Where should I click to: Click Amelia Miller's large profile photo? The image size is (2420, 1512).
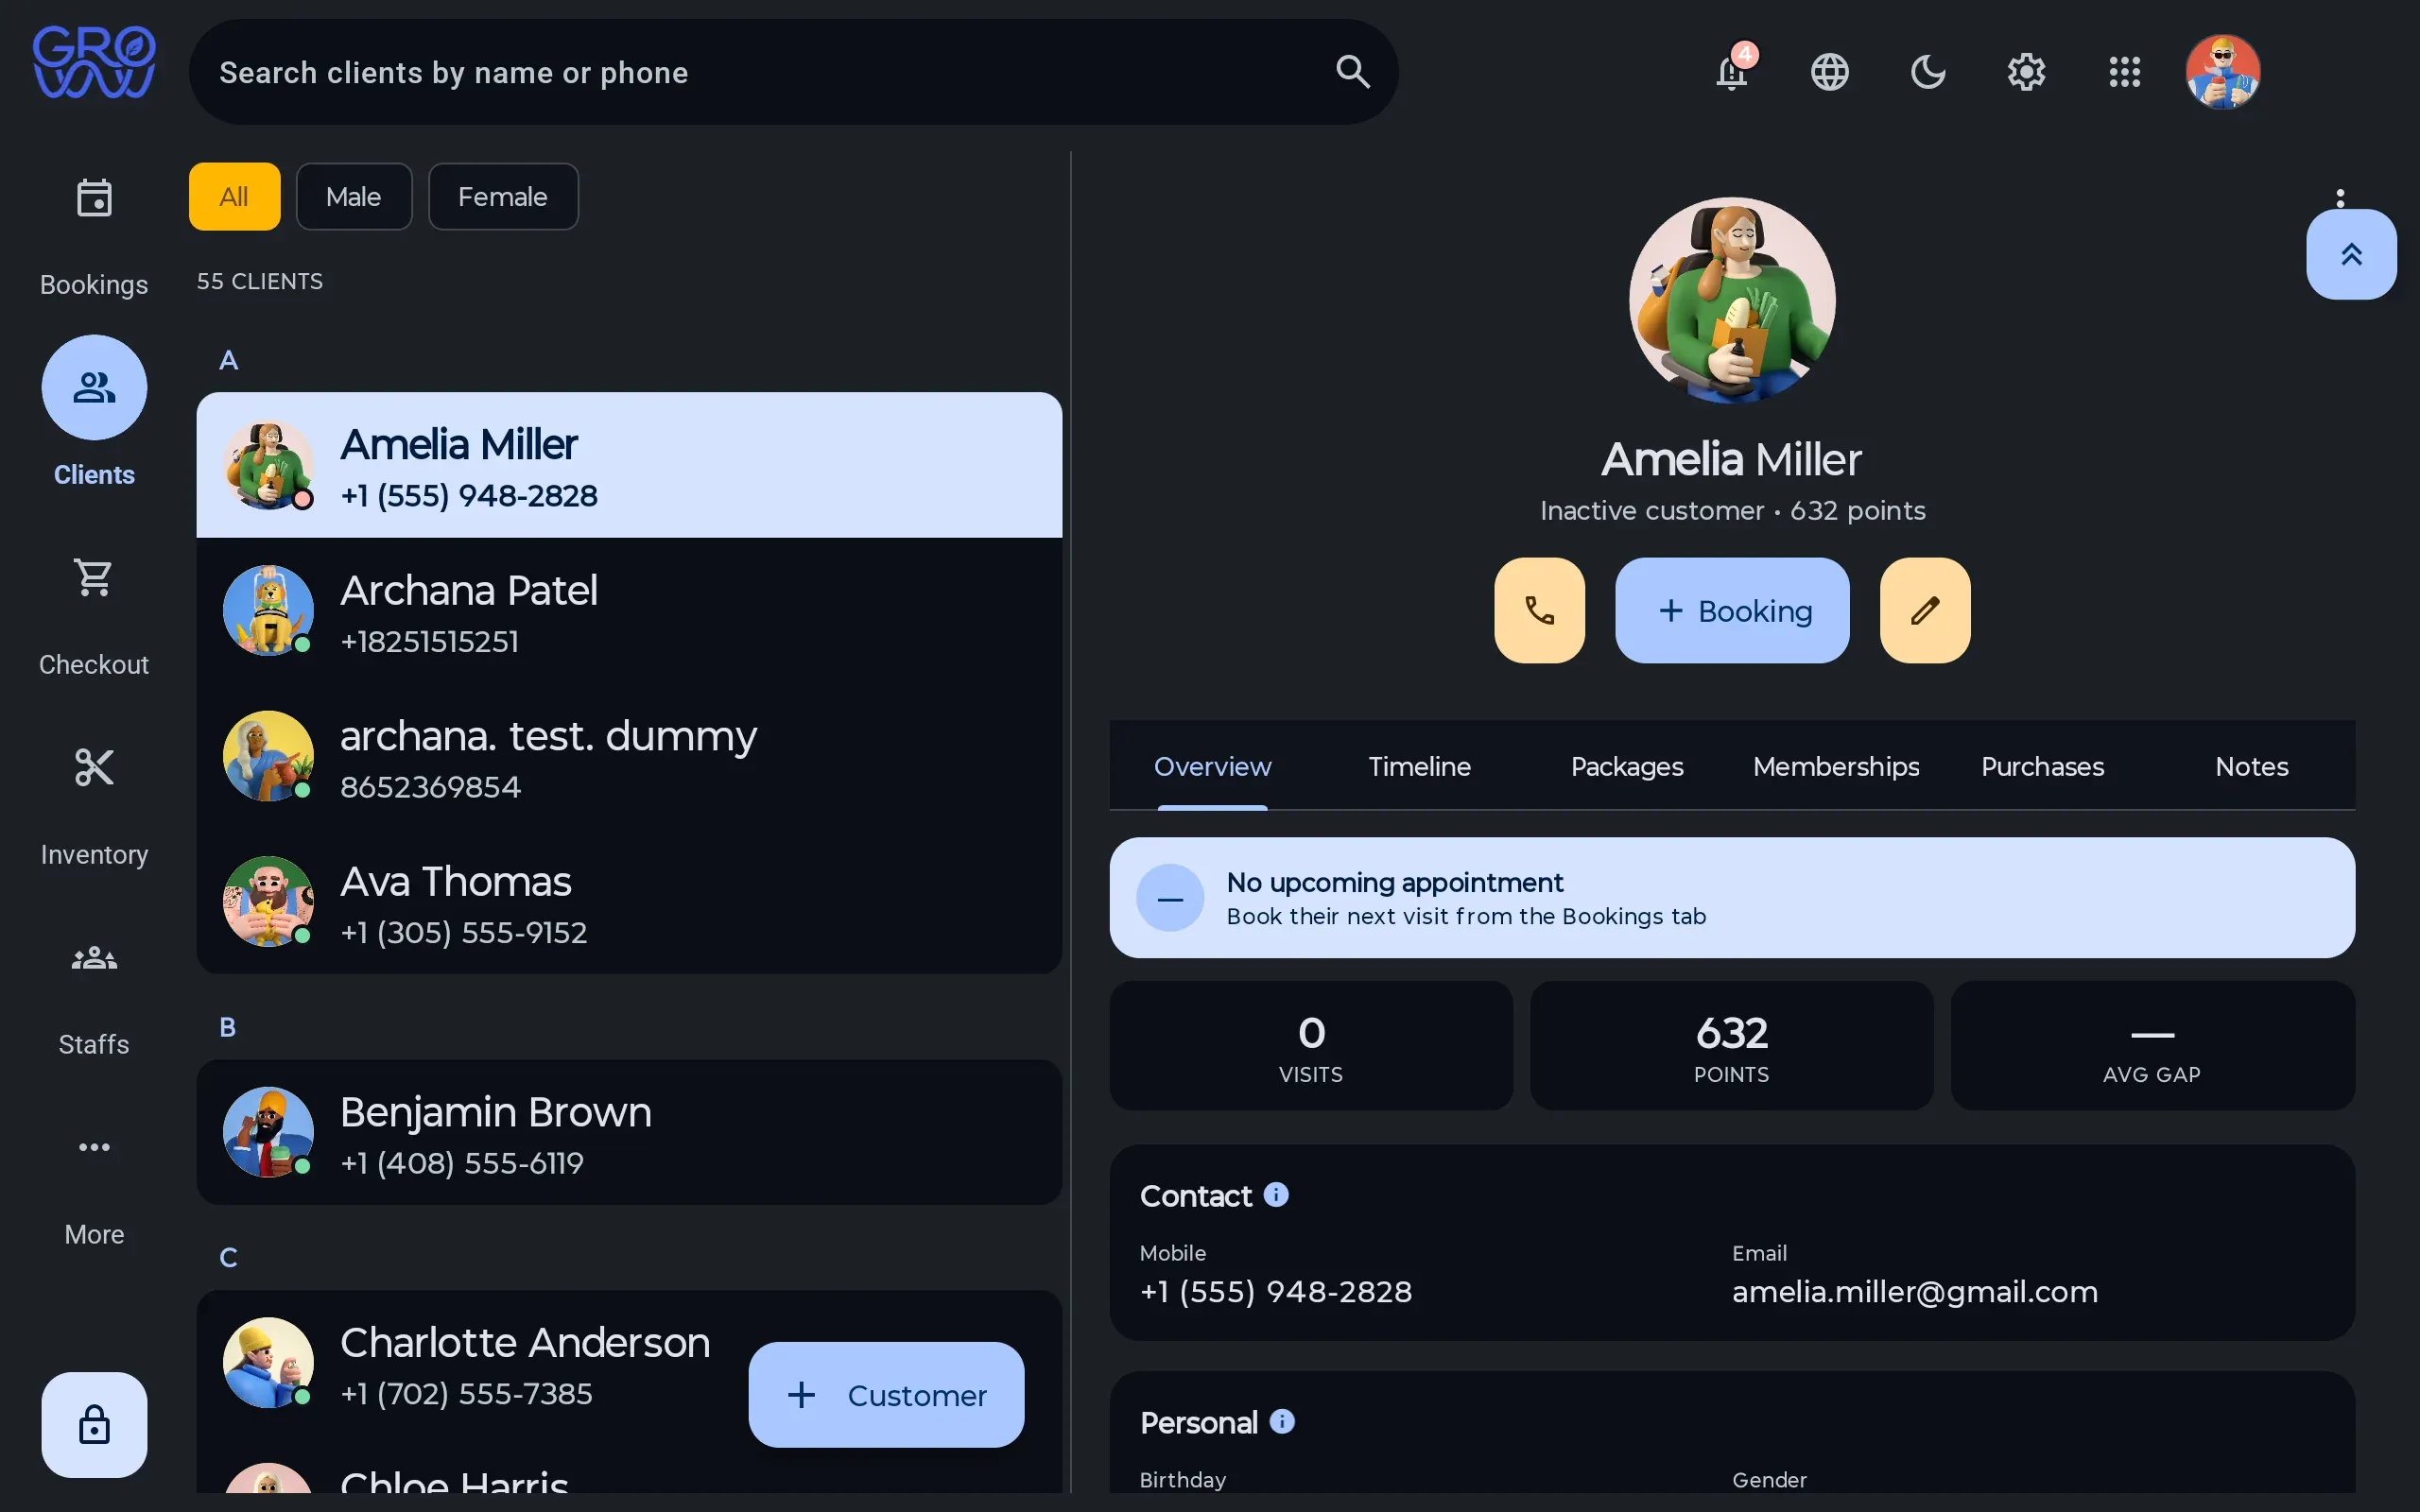point(1732,300)
